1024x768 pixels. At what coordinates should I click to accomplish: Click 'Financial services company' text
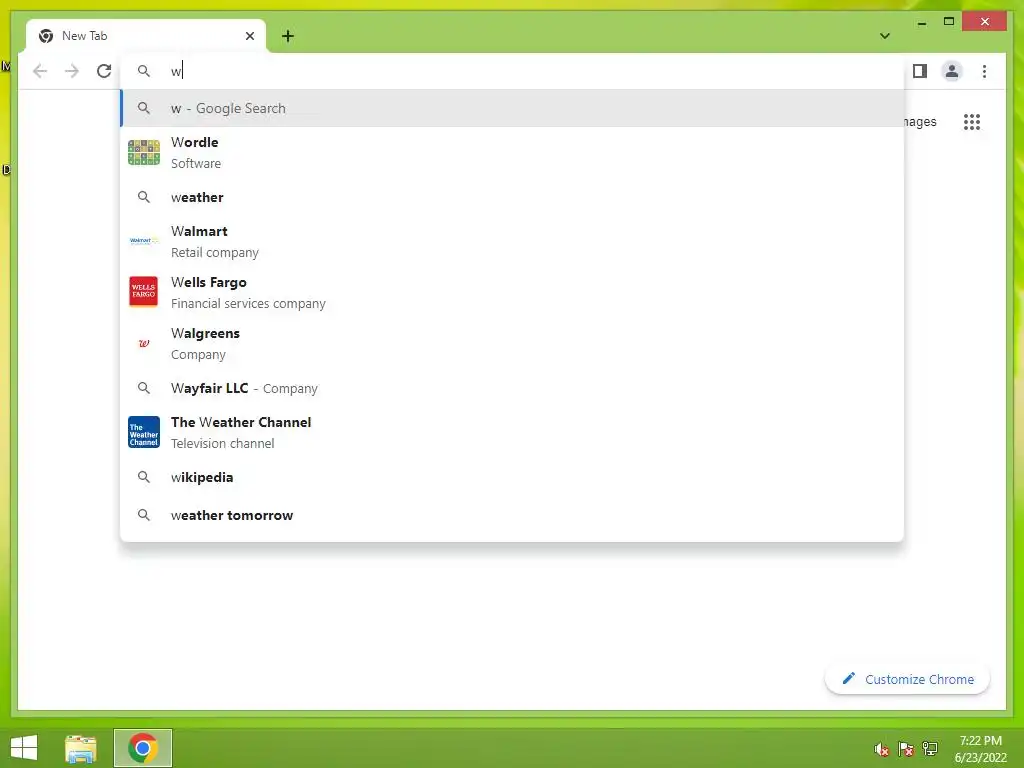point(248,304)
